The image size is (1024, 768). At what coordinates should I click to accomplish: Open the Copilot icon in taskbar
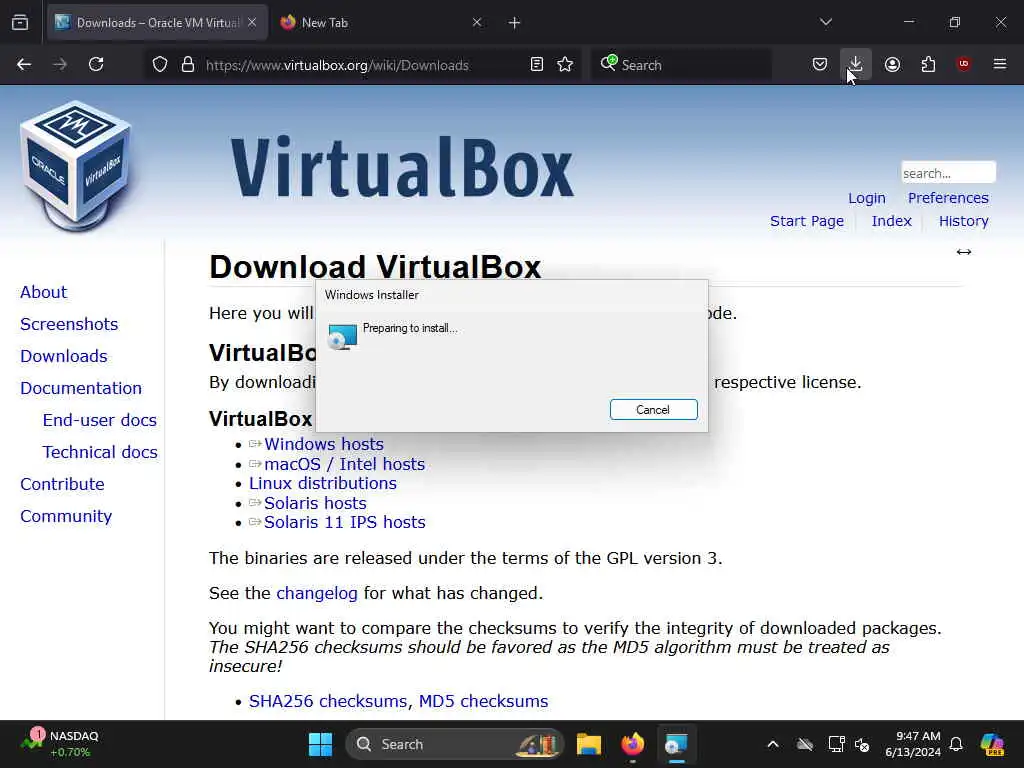[x=992, y=744]
